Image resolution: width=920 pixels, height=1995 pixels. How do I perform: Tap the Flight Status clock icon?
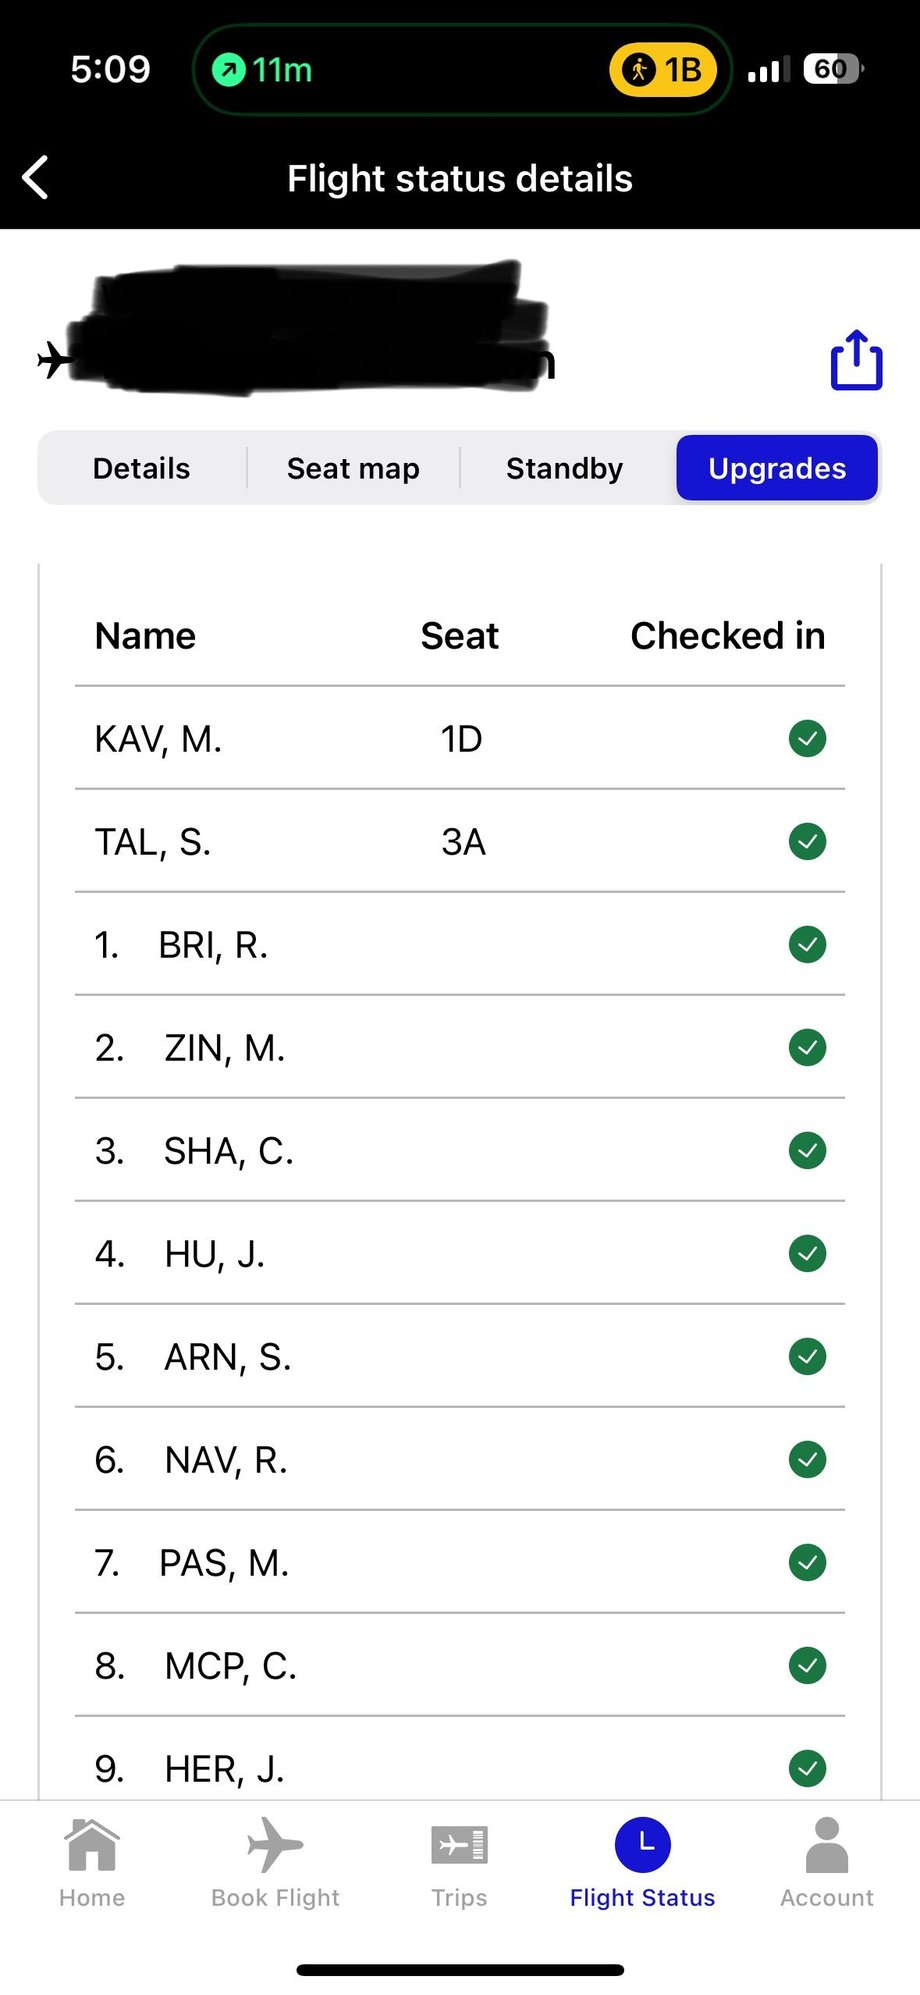click(x=642, y=1845)
